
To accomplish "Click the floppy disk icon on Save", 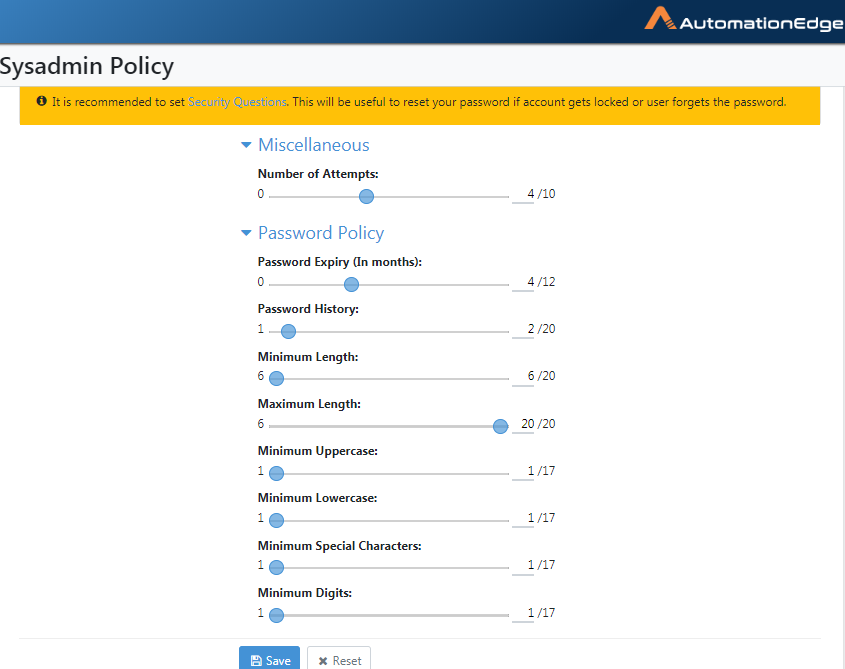I will 257,661.
